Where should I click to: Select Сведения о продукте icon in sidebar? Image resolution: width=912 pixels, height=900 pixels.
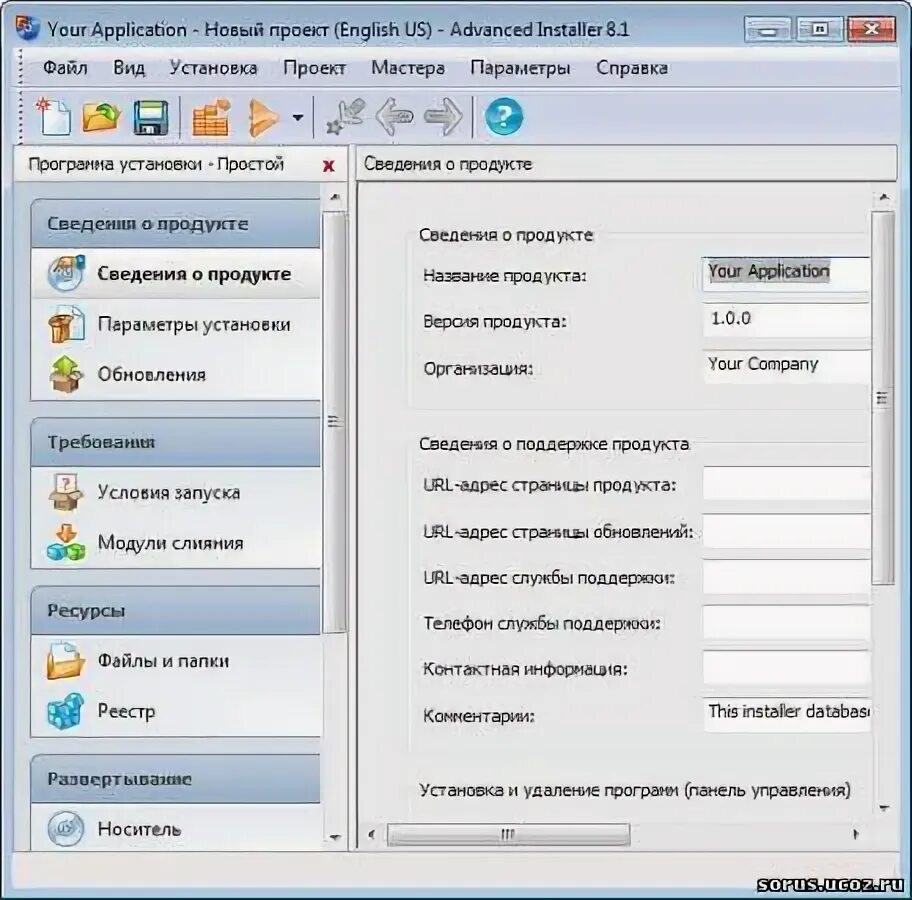66,273
